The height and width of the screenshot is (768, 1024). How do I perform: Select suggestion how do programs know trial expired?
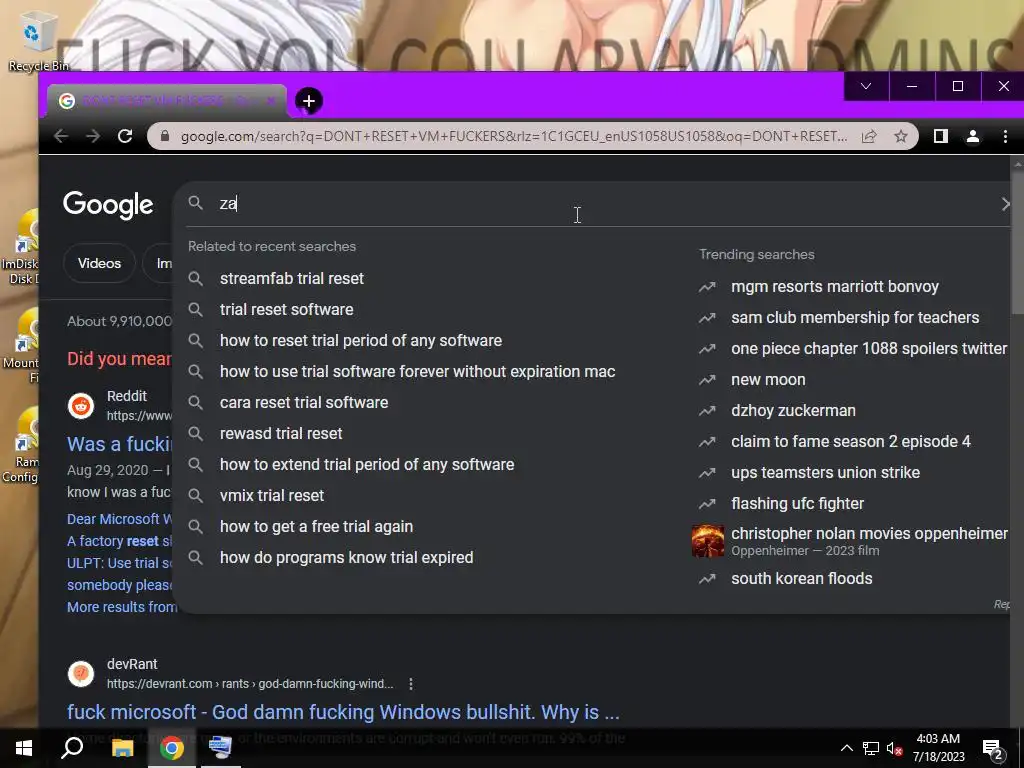pos(346,558)
